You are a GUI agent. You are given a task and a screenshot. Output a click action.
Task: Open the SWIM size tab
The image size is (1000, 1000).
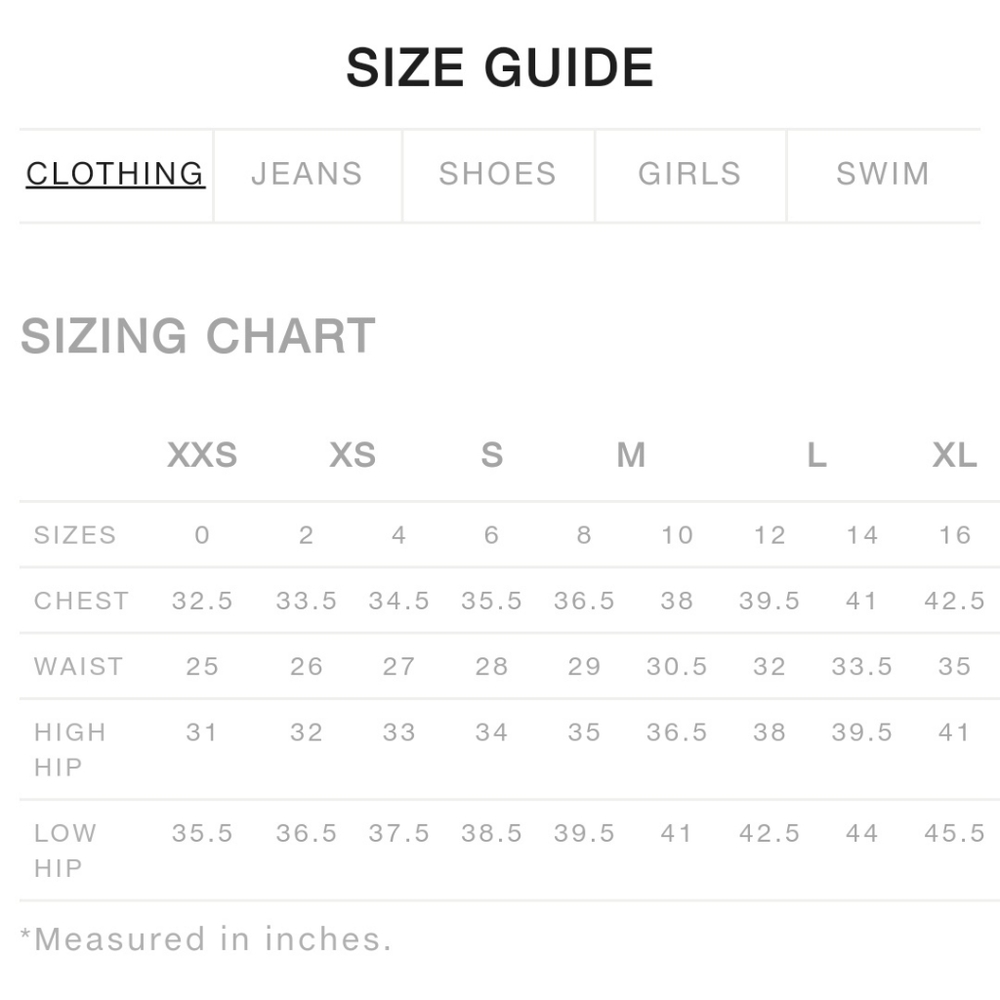[883, 174]
